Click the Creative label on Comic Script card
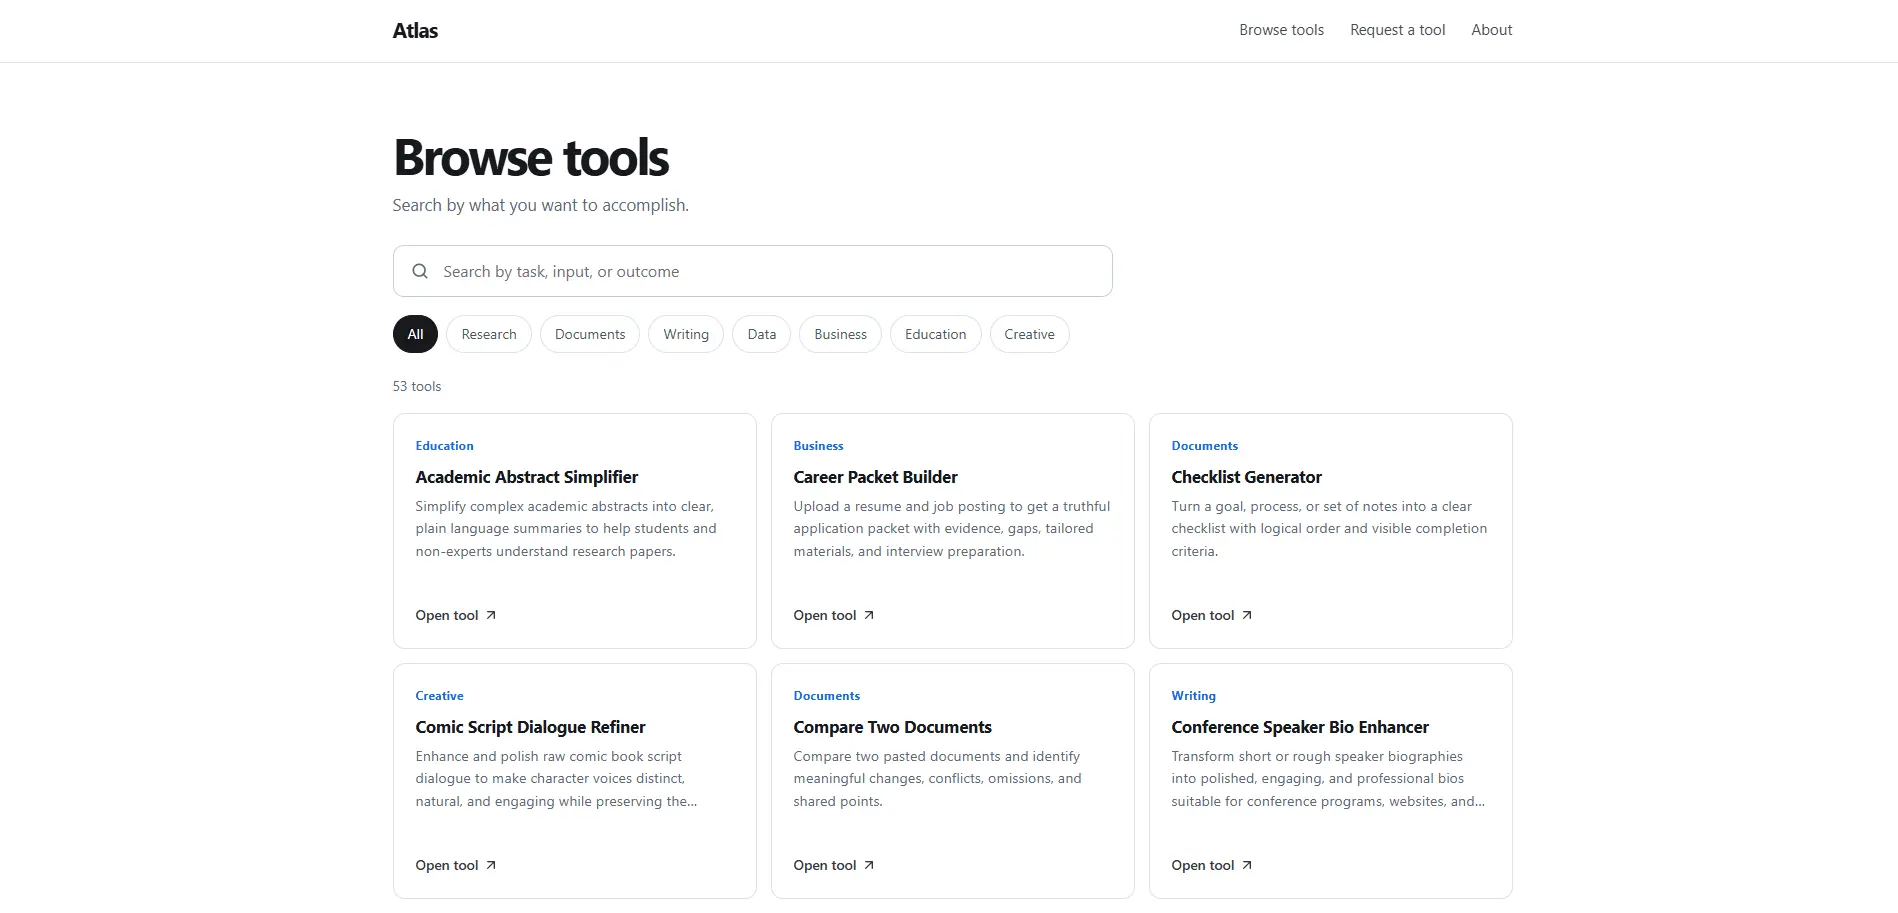Viewport: 1898px width, 913px height. 439,696
